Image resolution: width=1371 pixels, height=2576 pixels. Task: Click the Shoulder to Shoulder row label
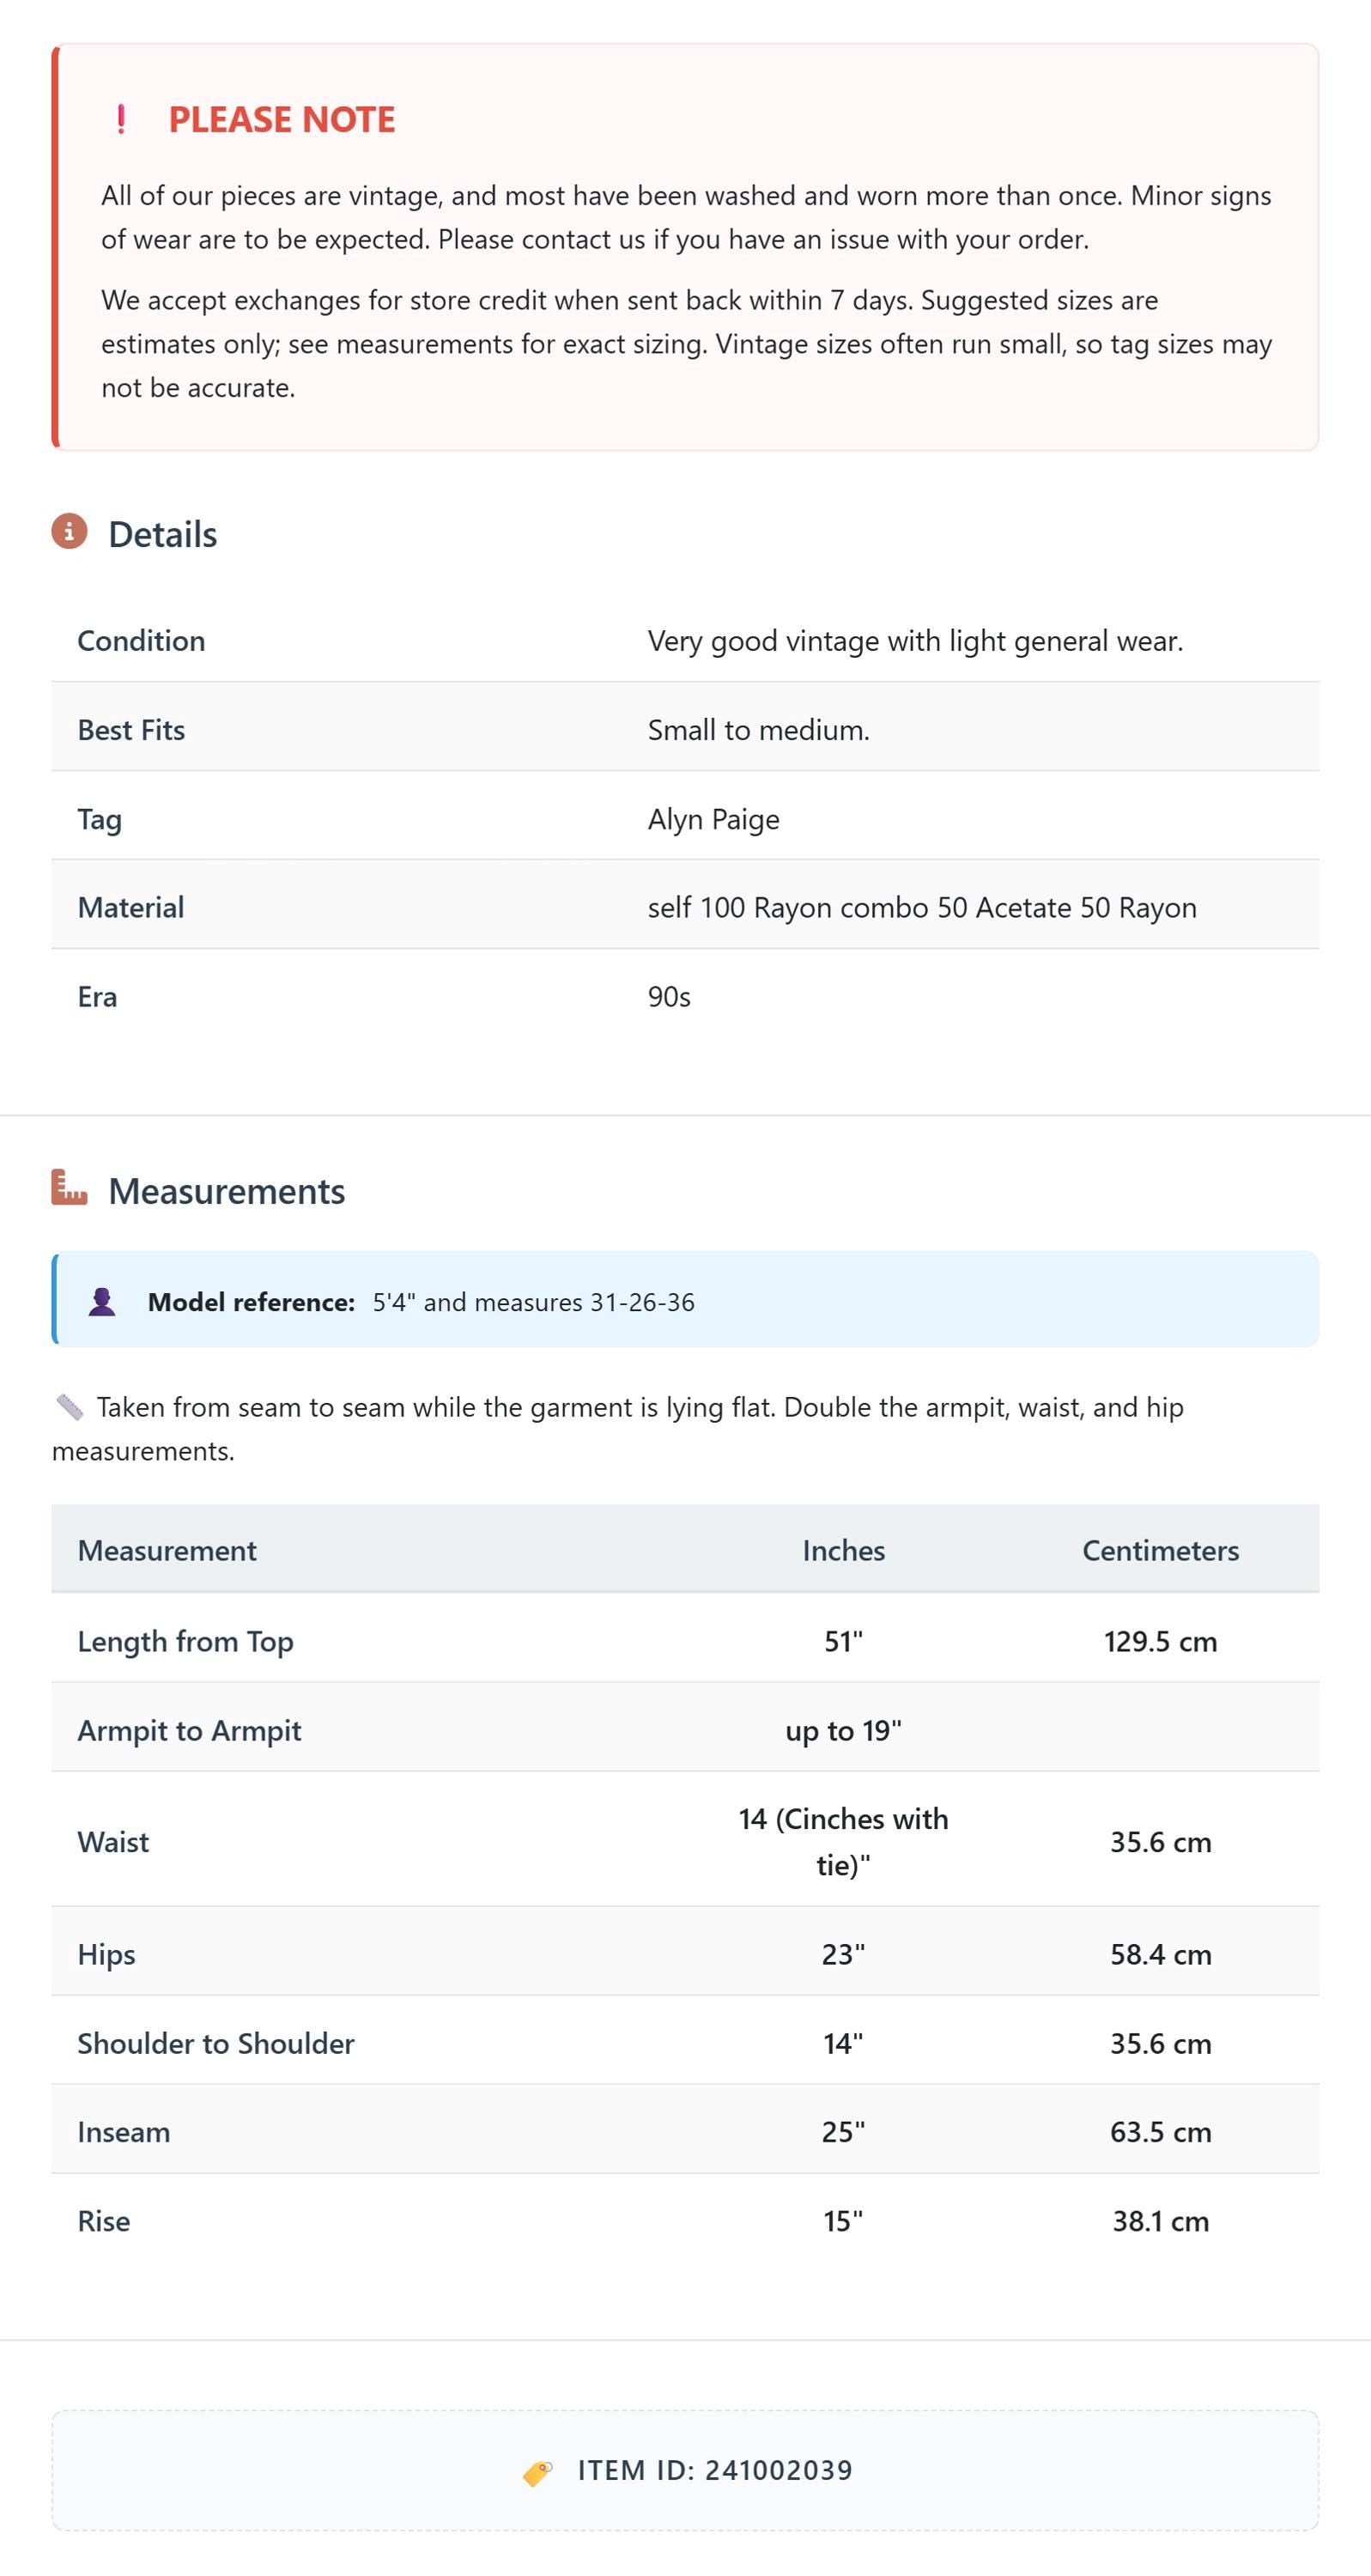[216, 2043]
